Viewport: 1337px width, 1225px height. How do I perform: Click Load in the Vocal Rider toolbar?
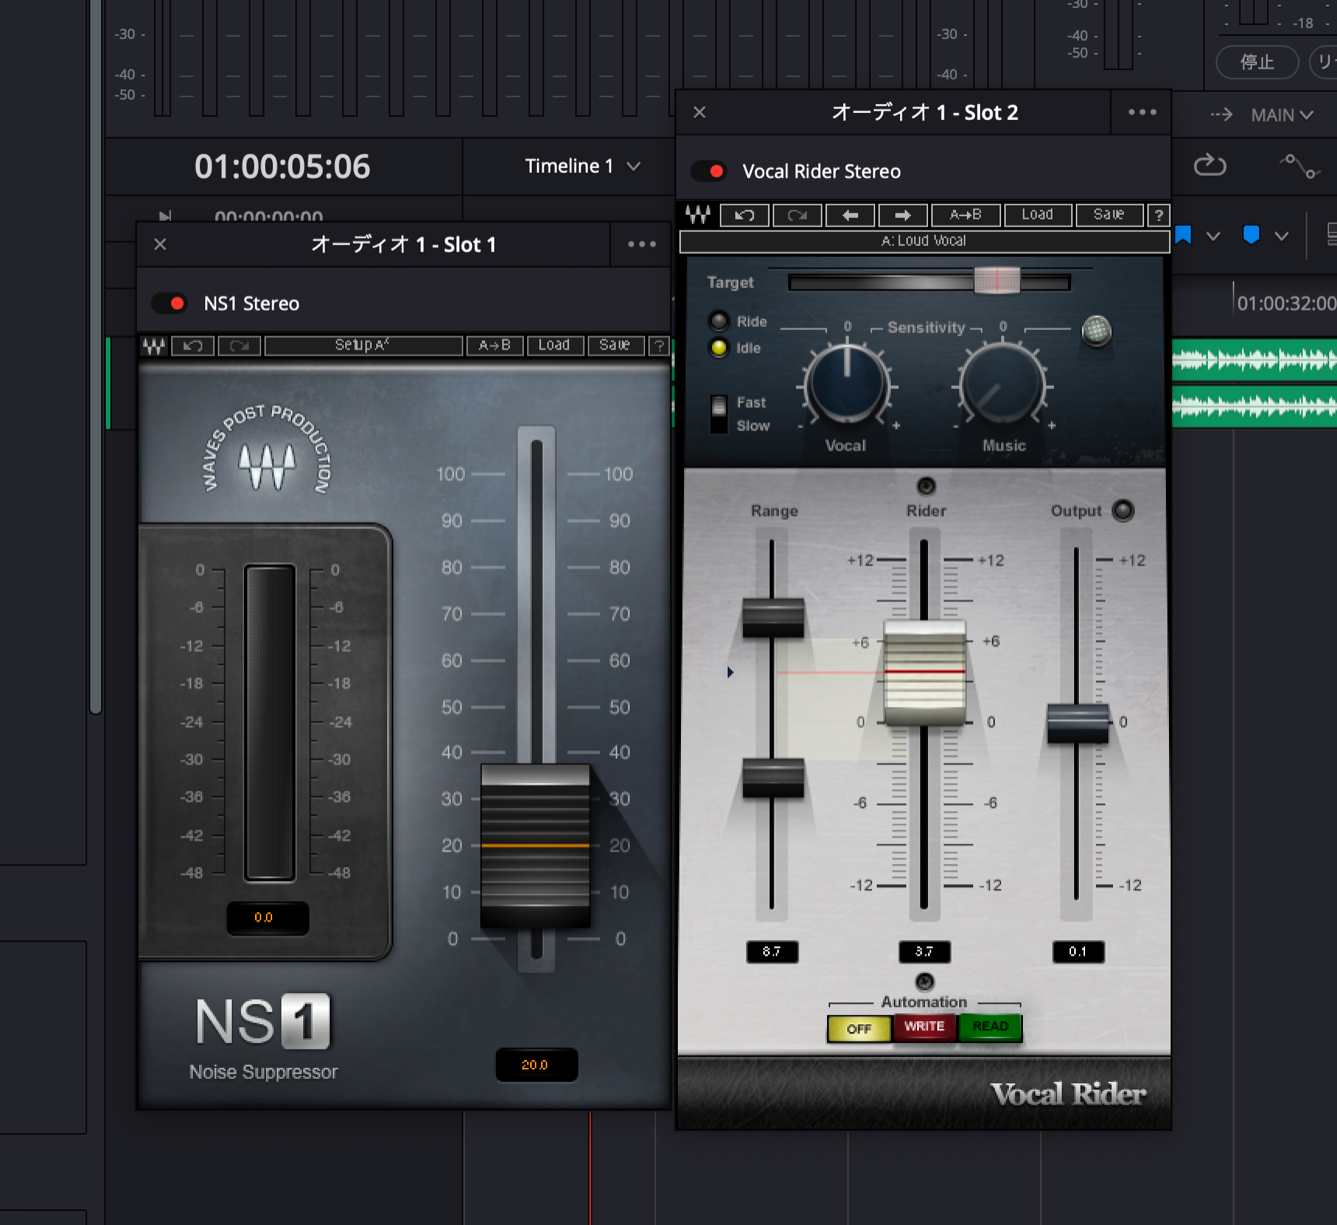click(x=1037, y=215)
